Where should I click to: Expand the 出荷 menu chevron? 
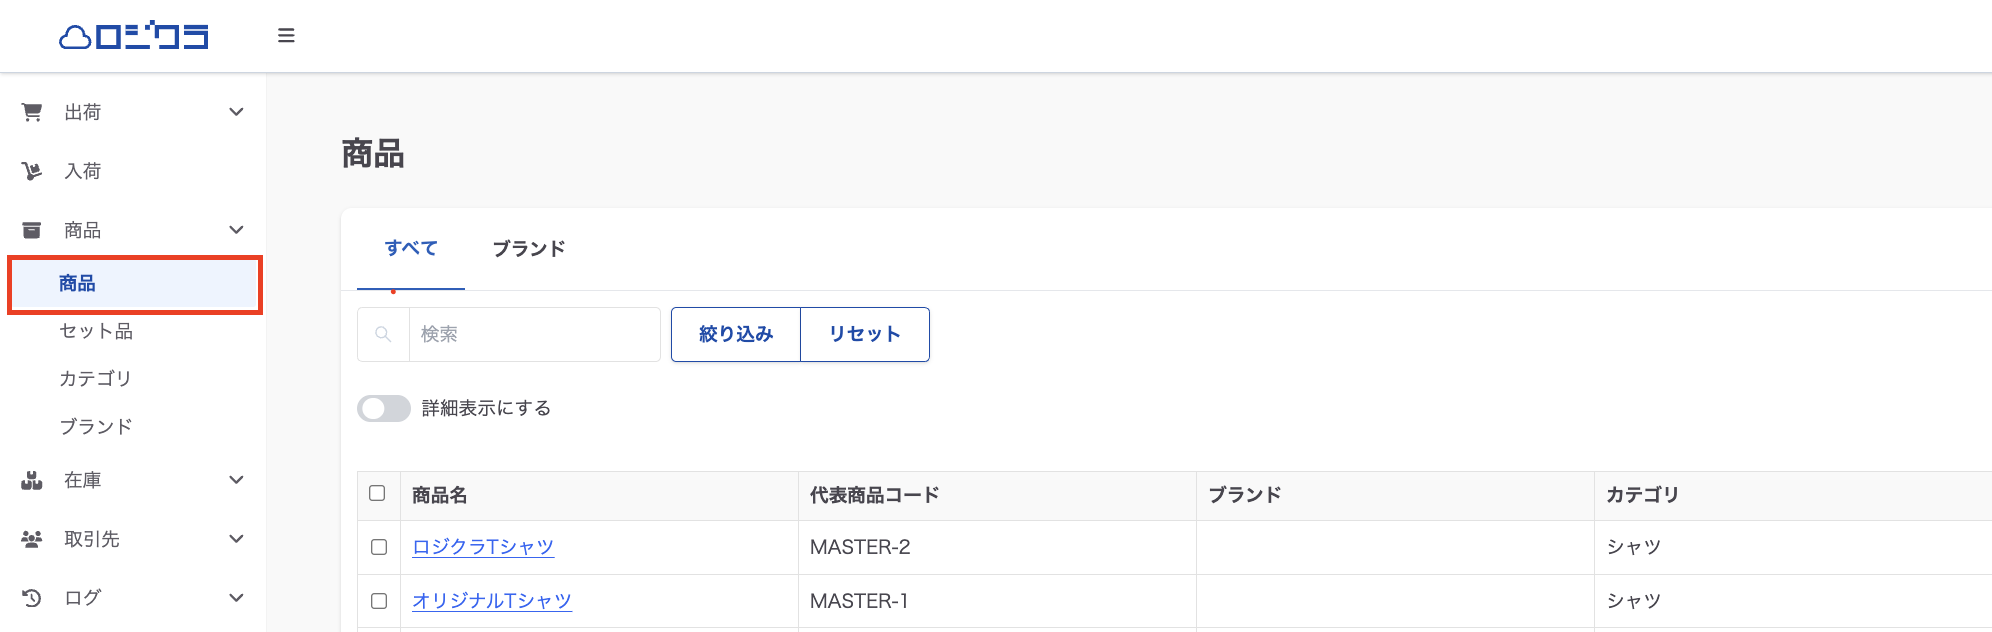[237, 112]
